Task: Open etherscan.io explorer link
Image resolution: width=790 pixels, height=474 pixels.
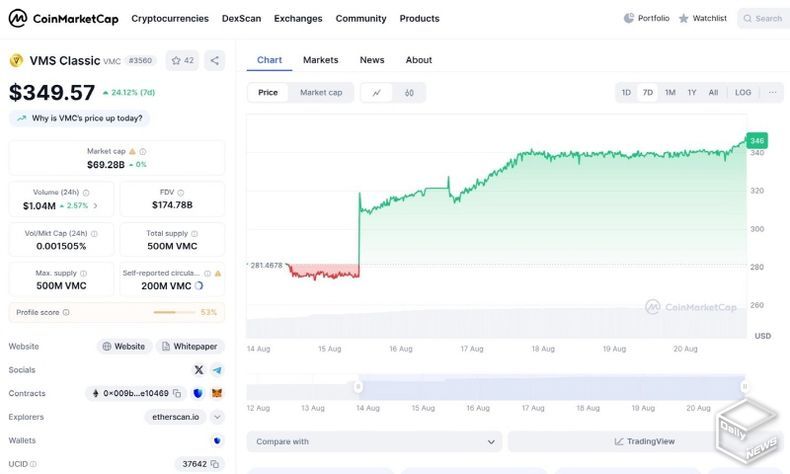Action: pos(175,417)
